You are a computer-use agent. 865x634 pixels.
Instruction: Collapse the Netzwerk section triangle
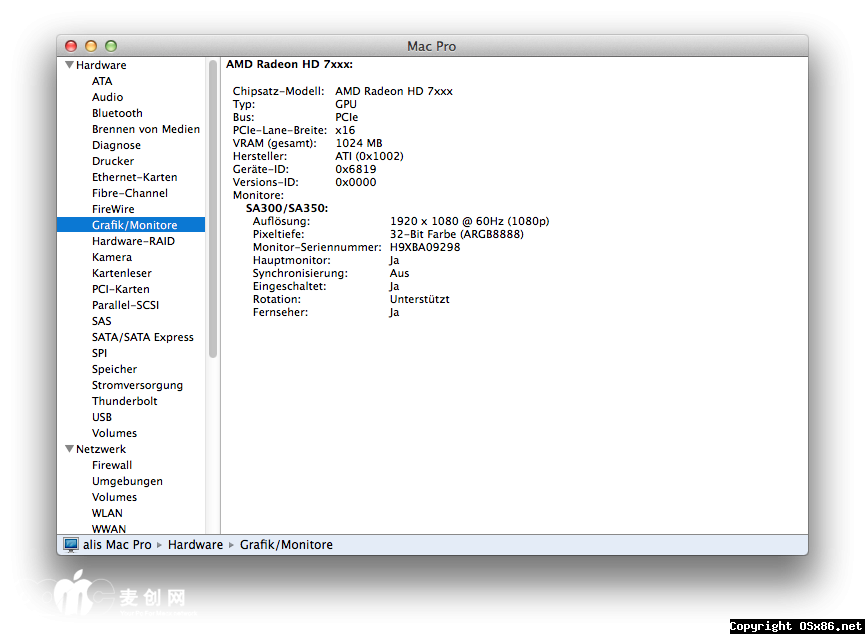69,449
